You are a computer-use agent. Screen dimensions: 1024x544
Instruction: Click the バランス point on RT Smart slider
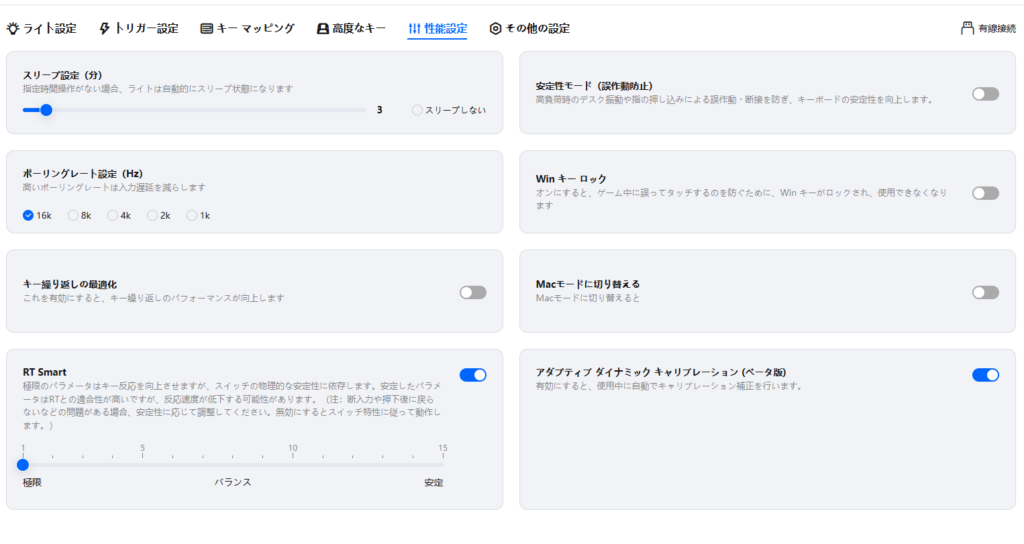click(x=232, y=464)
